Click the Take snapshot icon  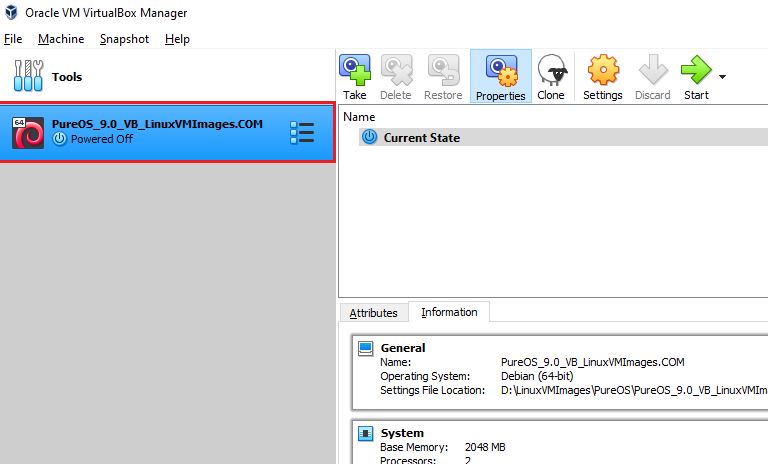(355, 70)
